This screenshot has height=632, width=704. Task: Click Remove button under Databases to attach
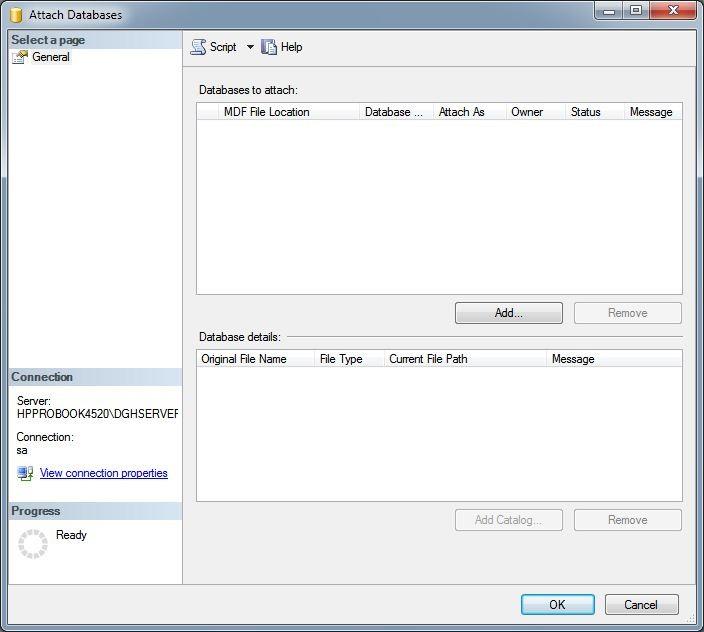(x=628, y=313)
